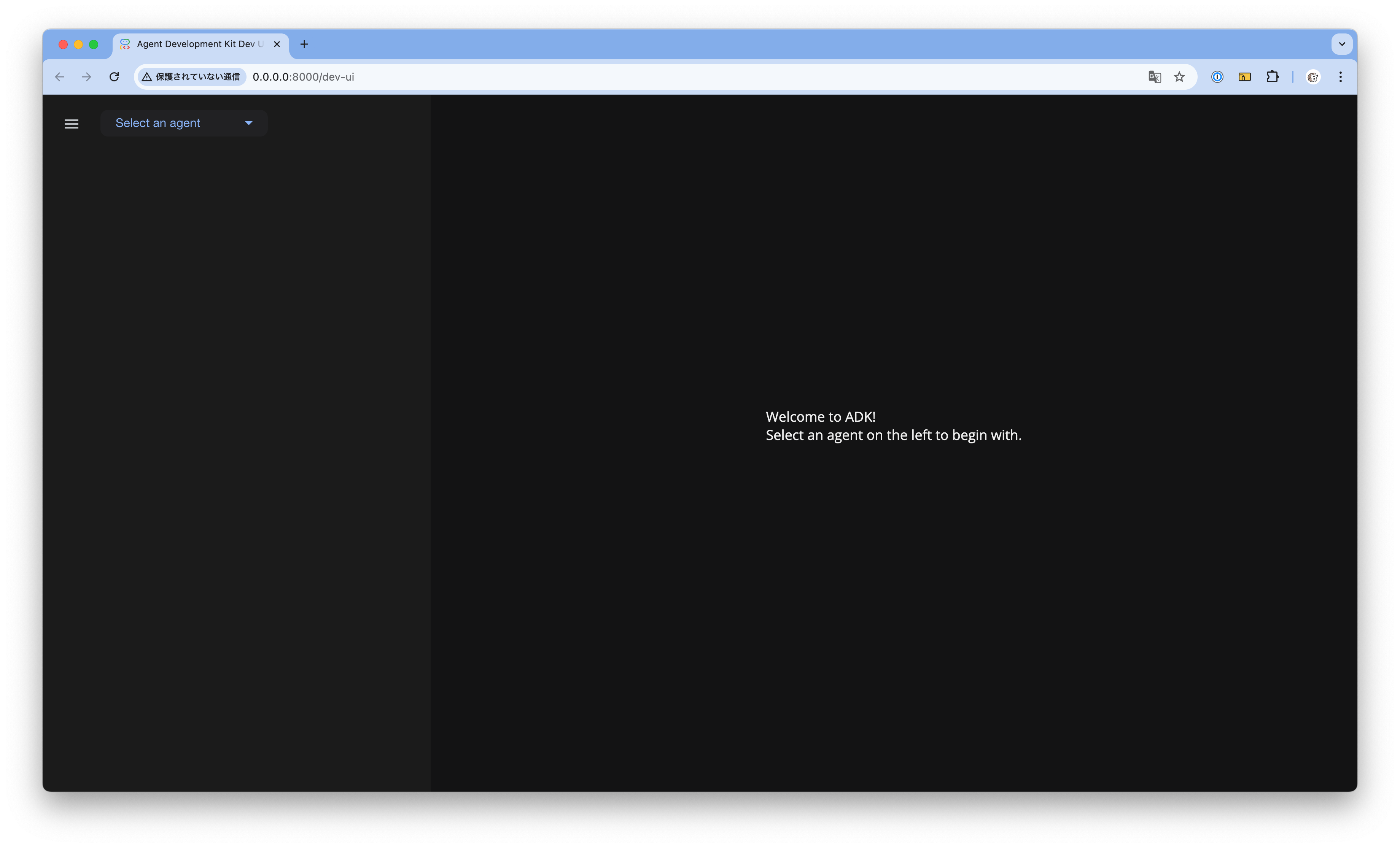The height and width of the screenshot is (848, 1400).
Task: Reload the dev-ui page
Action: click(x=114, y=77)
